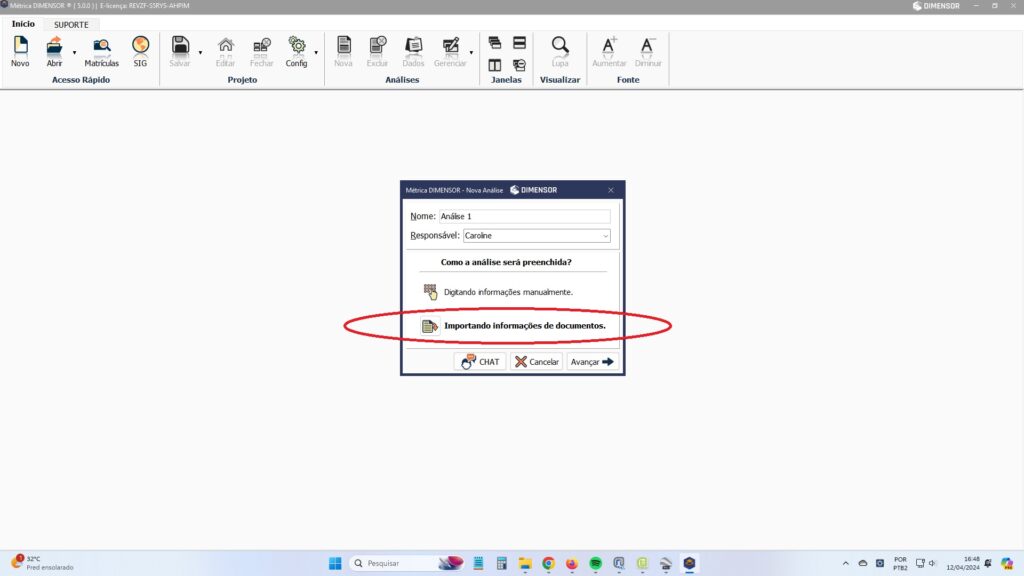
Task: Click the Nome field containing Análise 1
Action: click(x=524, y=216)
